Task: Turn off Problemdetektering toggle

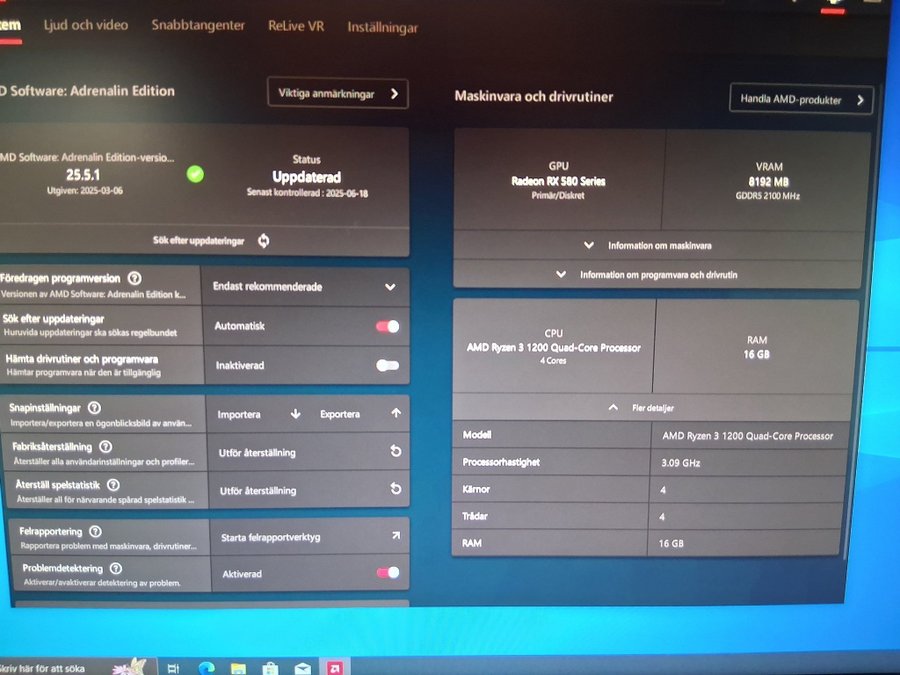Action: click(388, 572)
